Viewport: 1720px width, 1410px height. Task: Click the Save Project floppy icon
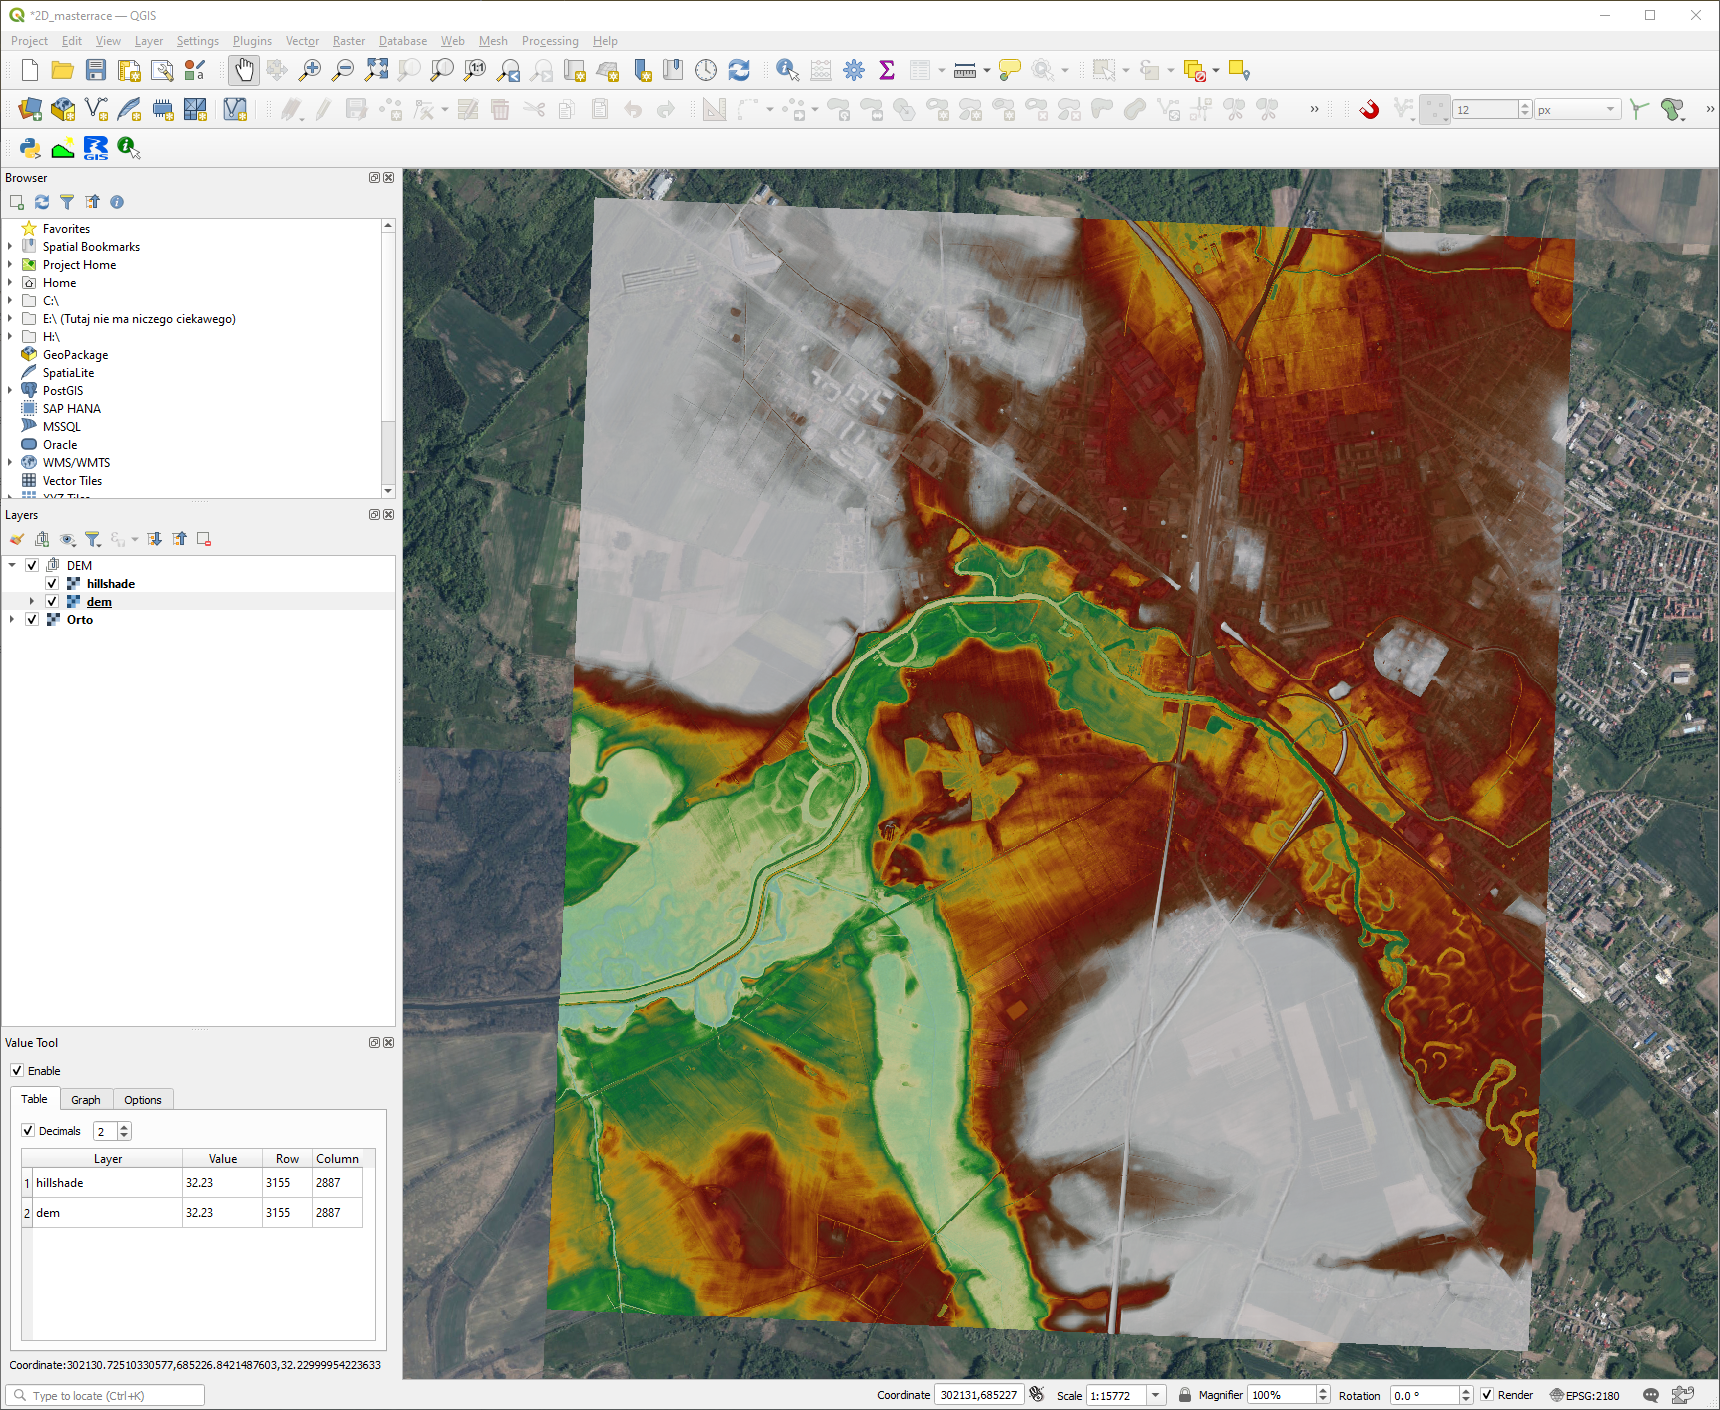coord(96,70)
